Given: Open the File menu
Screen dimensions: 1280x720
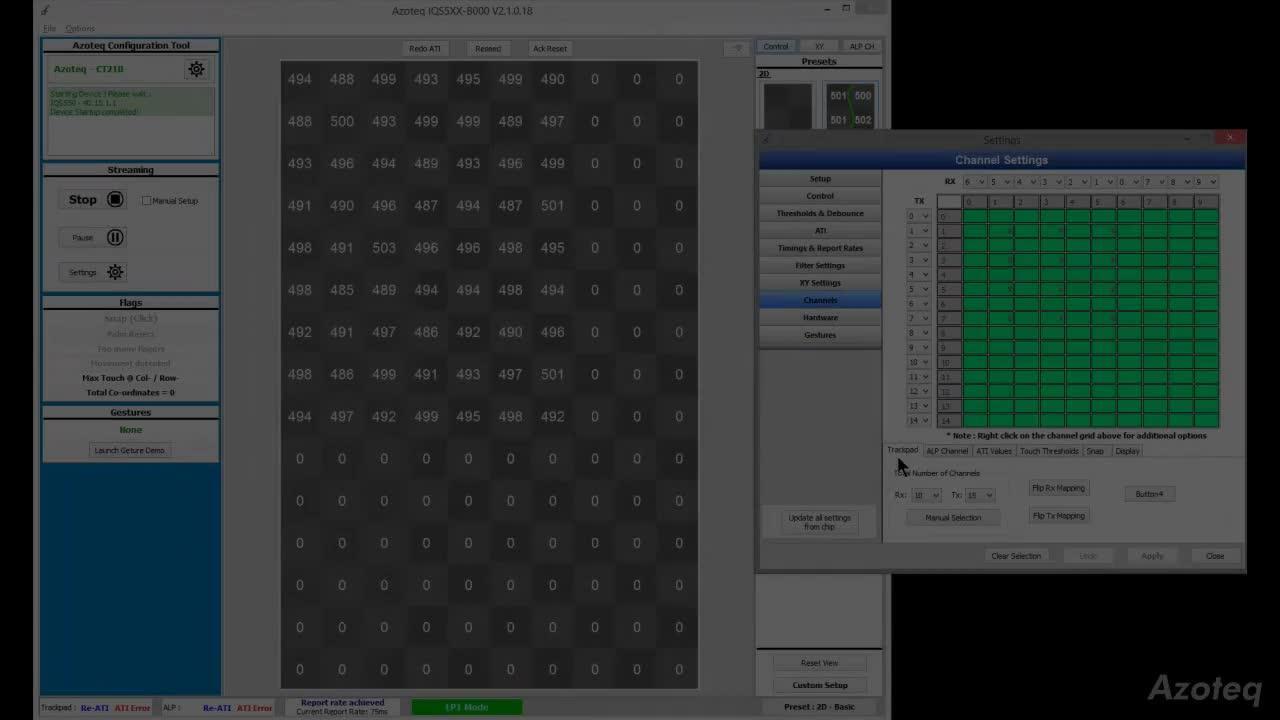Looking at the screenshot, I should coord(49,28).
